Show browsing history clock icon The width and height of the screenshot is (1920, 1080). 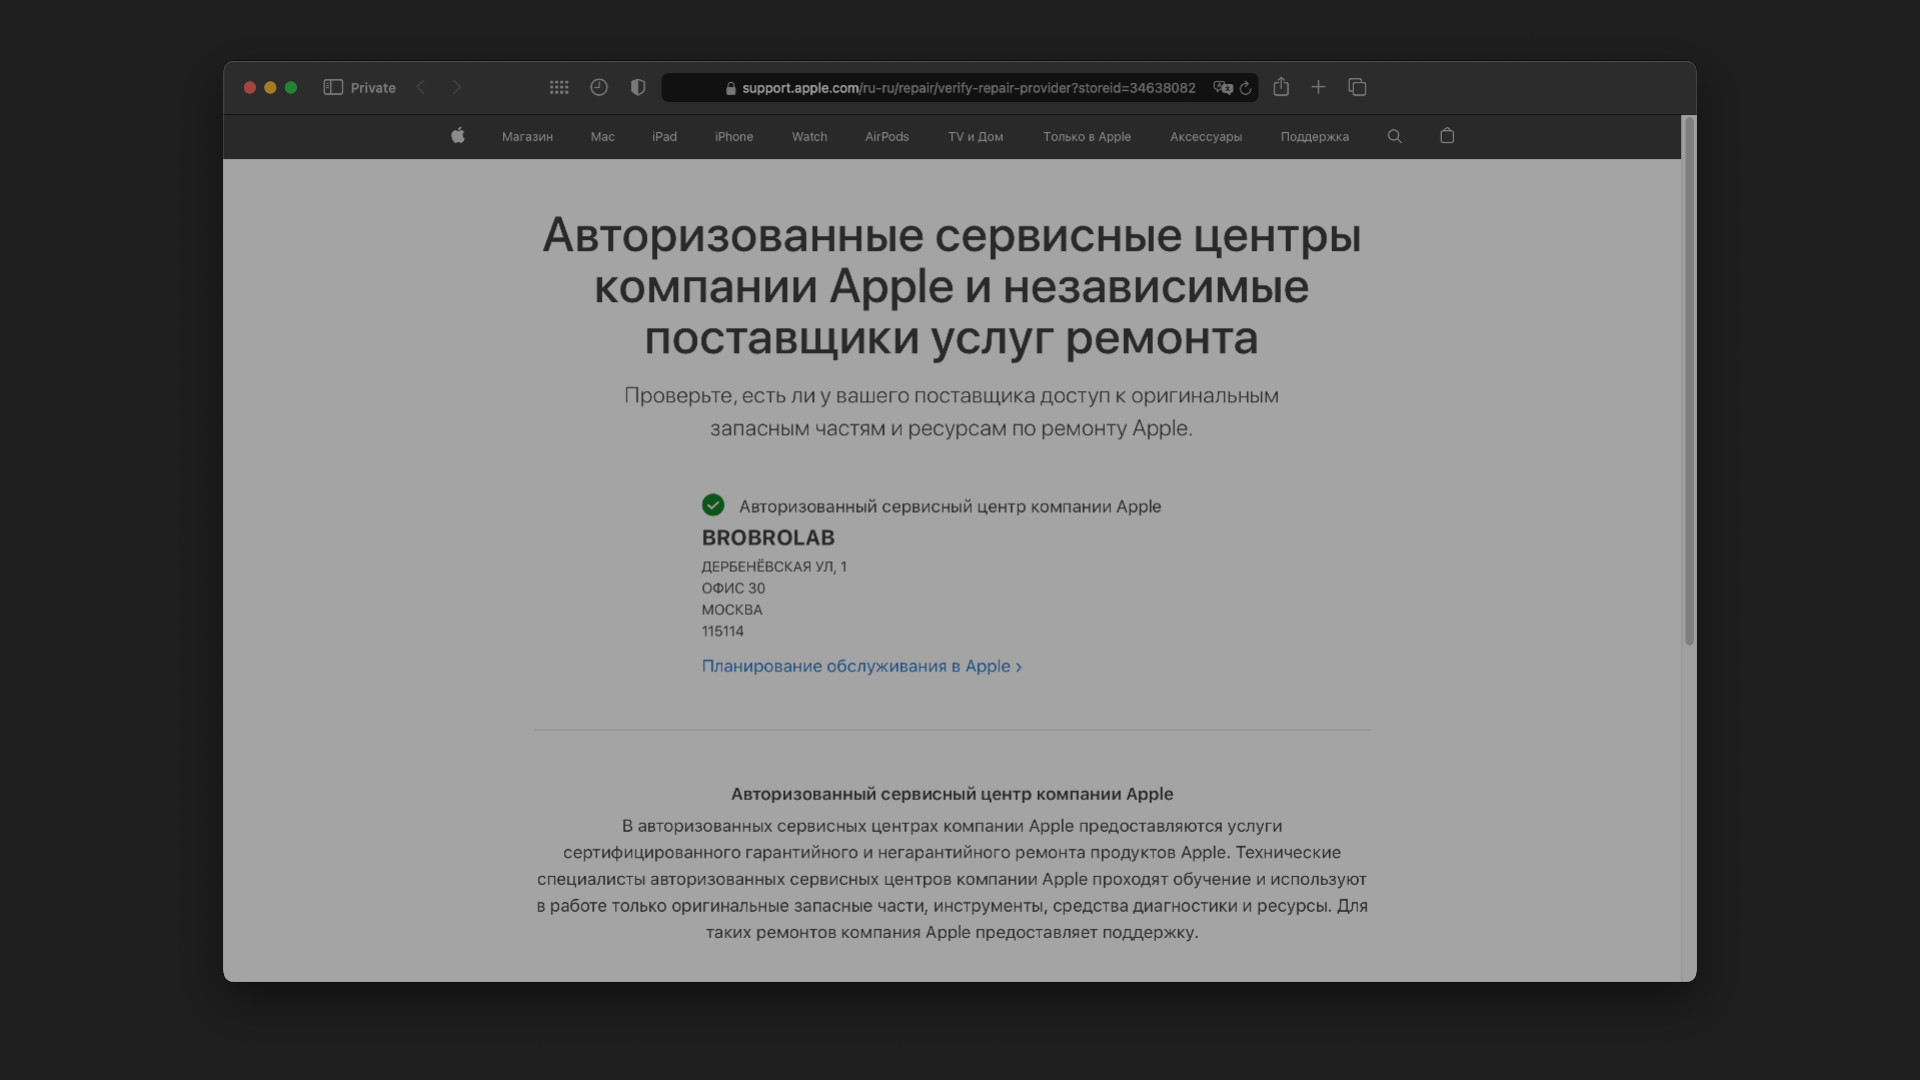599,88
